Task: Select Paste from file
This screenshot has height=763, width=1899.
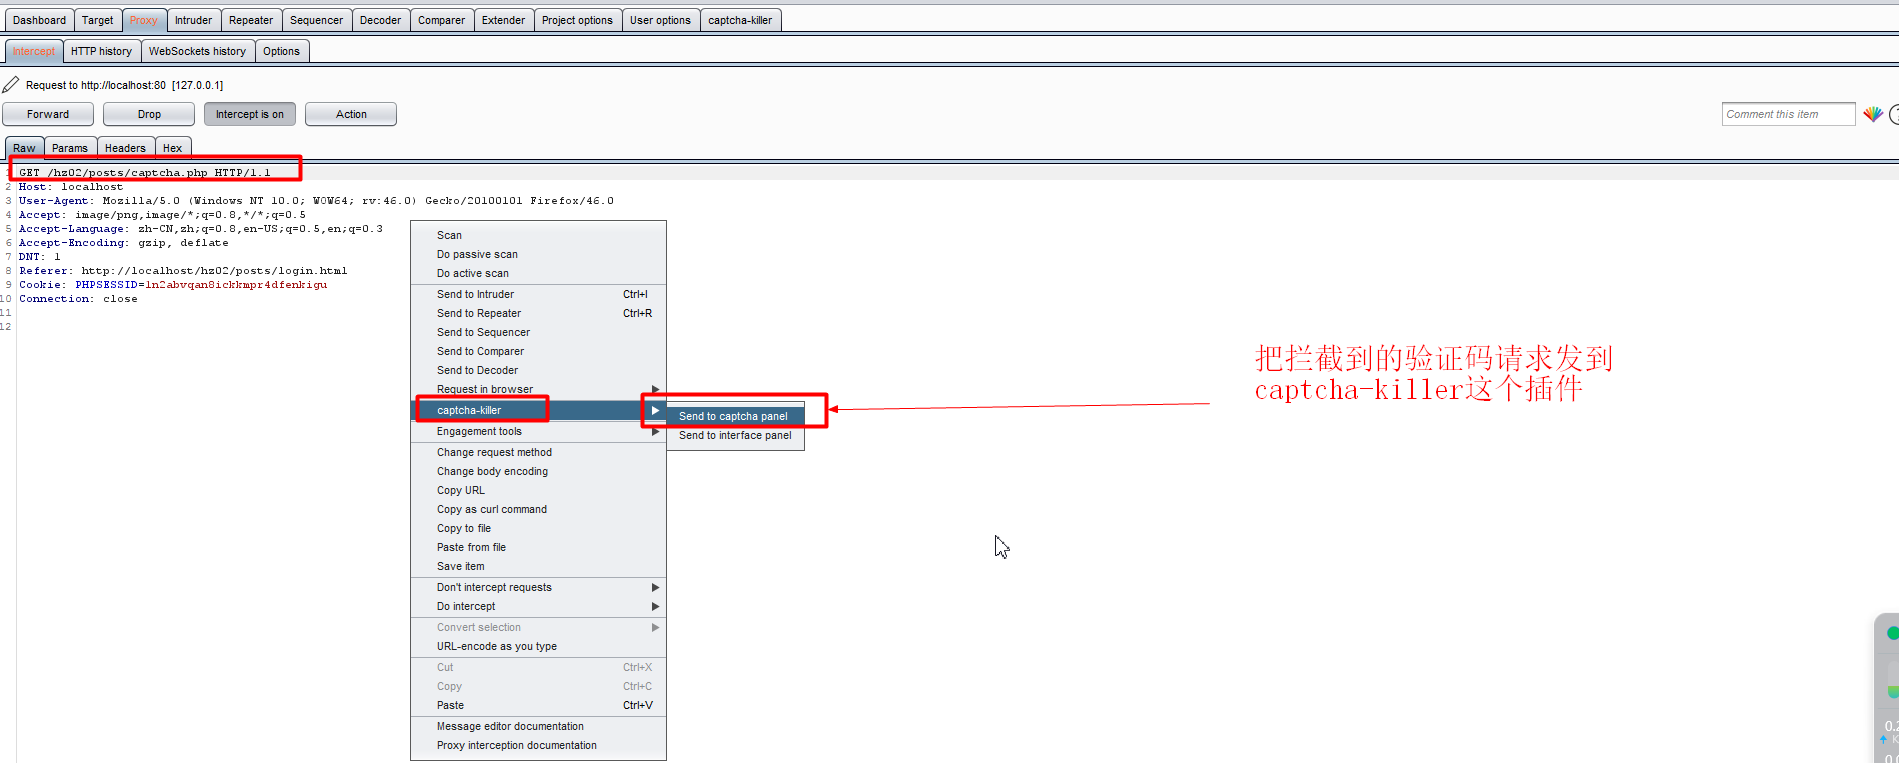Action: [538, 548]
